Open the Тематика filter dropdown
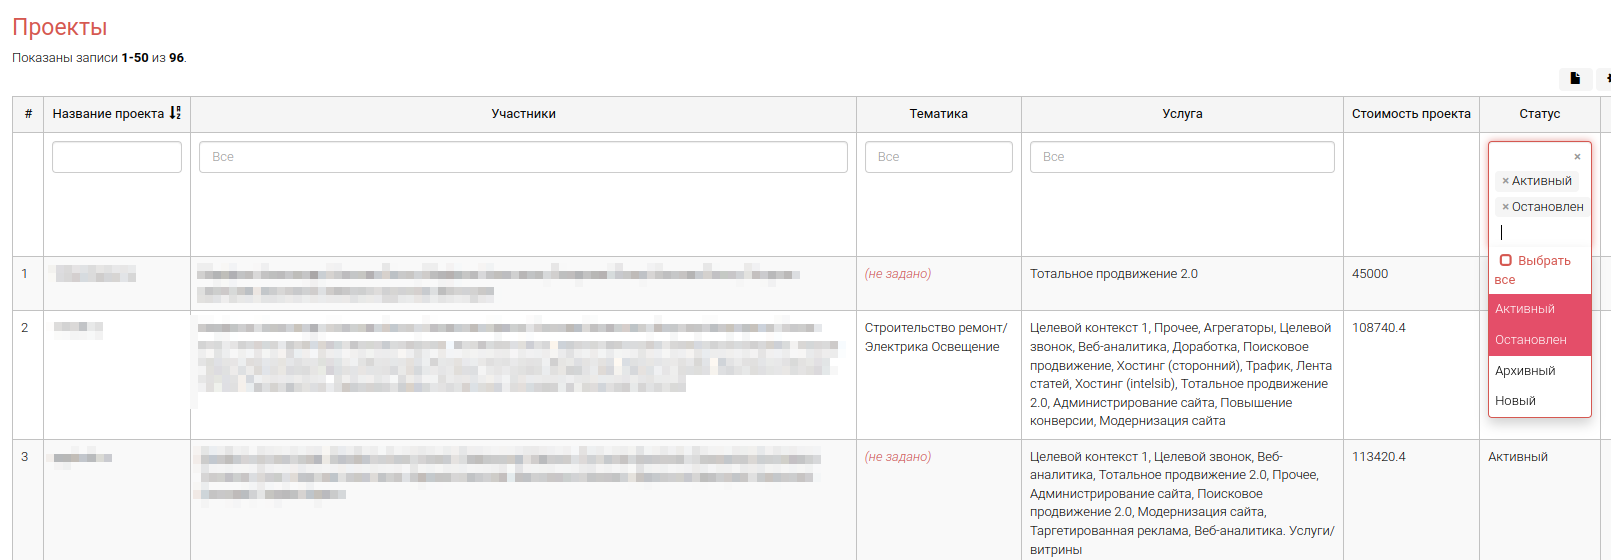Viewport: 1611px width, 560px height. pos(938,157)
